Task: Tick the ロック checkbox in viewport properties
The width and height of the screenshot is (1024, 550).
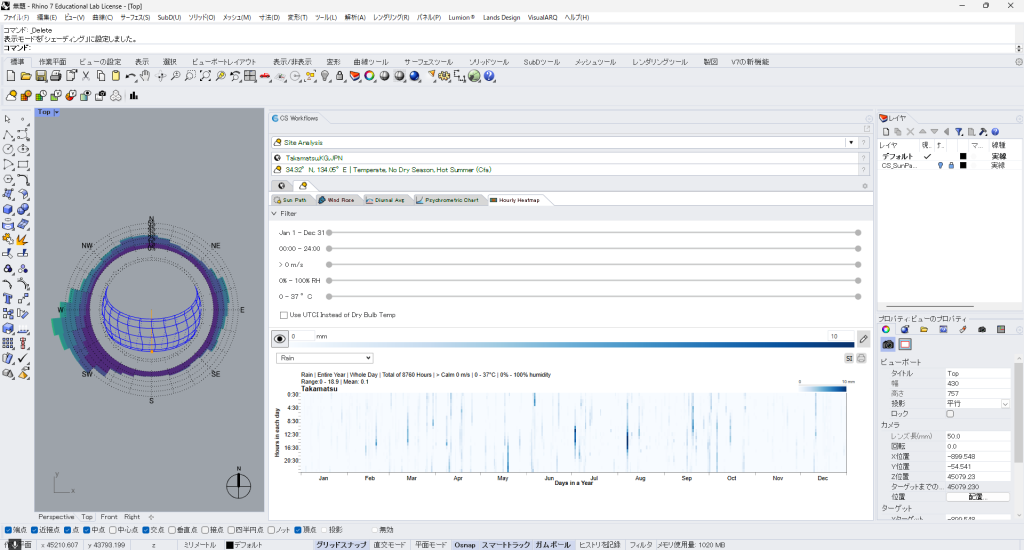Action: tap(950, 413)
